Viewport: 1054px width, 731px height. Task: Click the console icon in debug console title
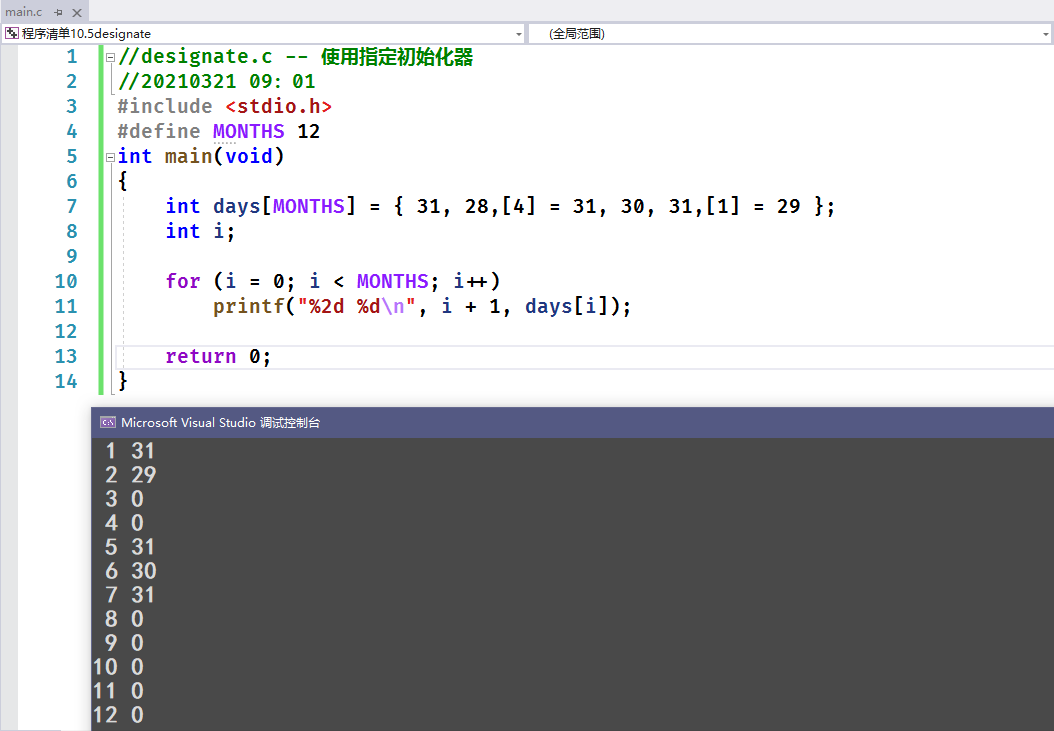108,422
